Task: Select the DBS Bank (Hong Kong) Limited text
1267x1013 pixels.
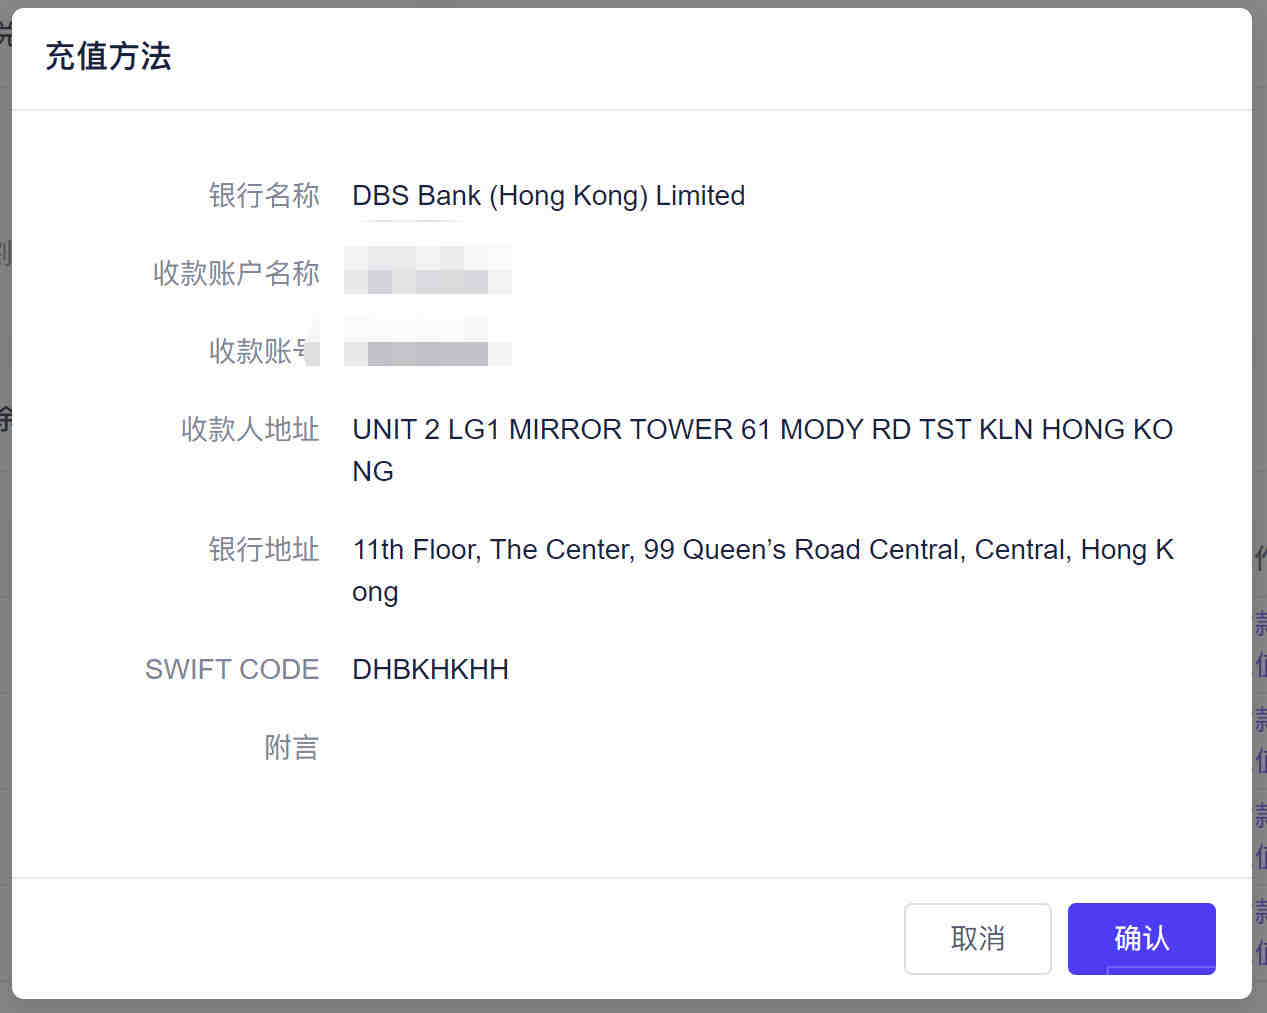Action: click(548, 195)
